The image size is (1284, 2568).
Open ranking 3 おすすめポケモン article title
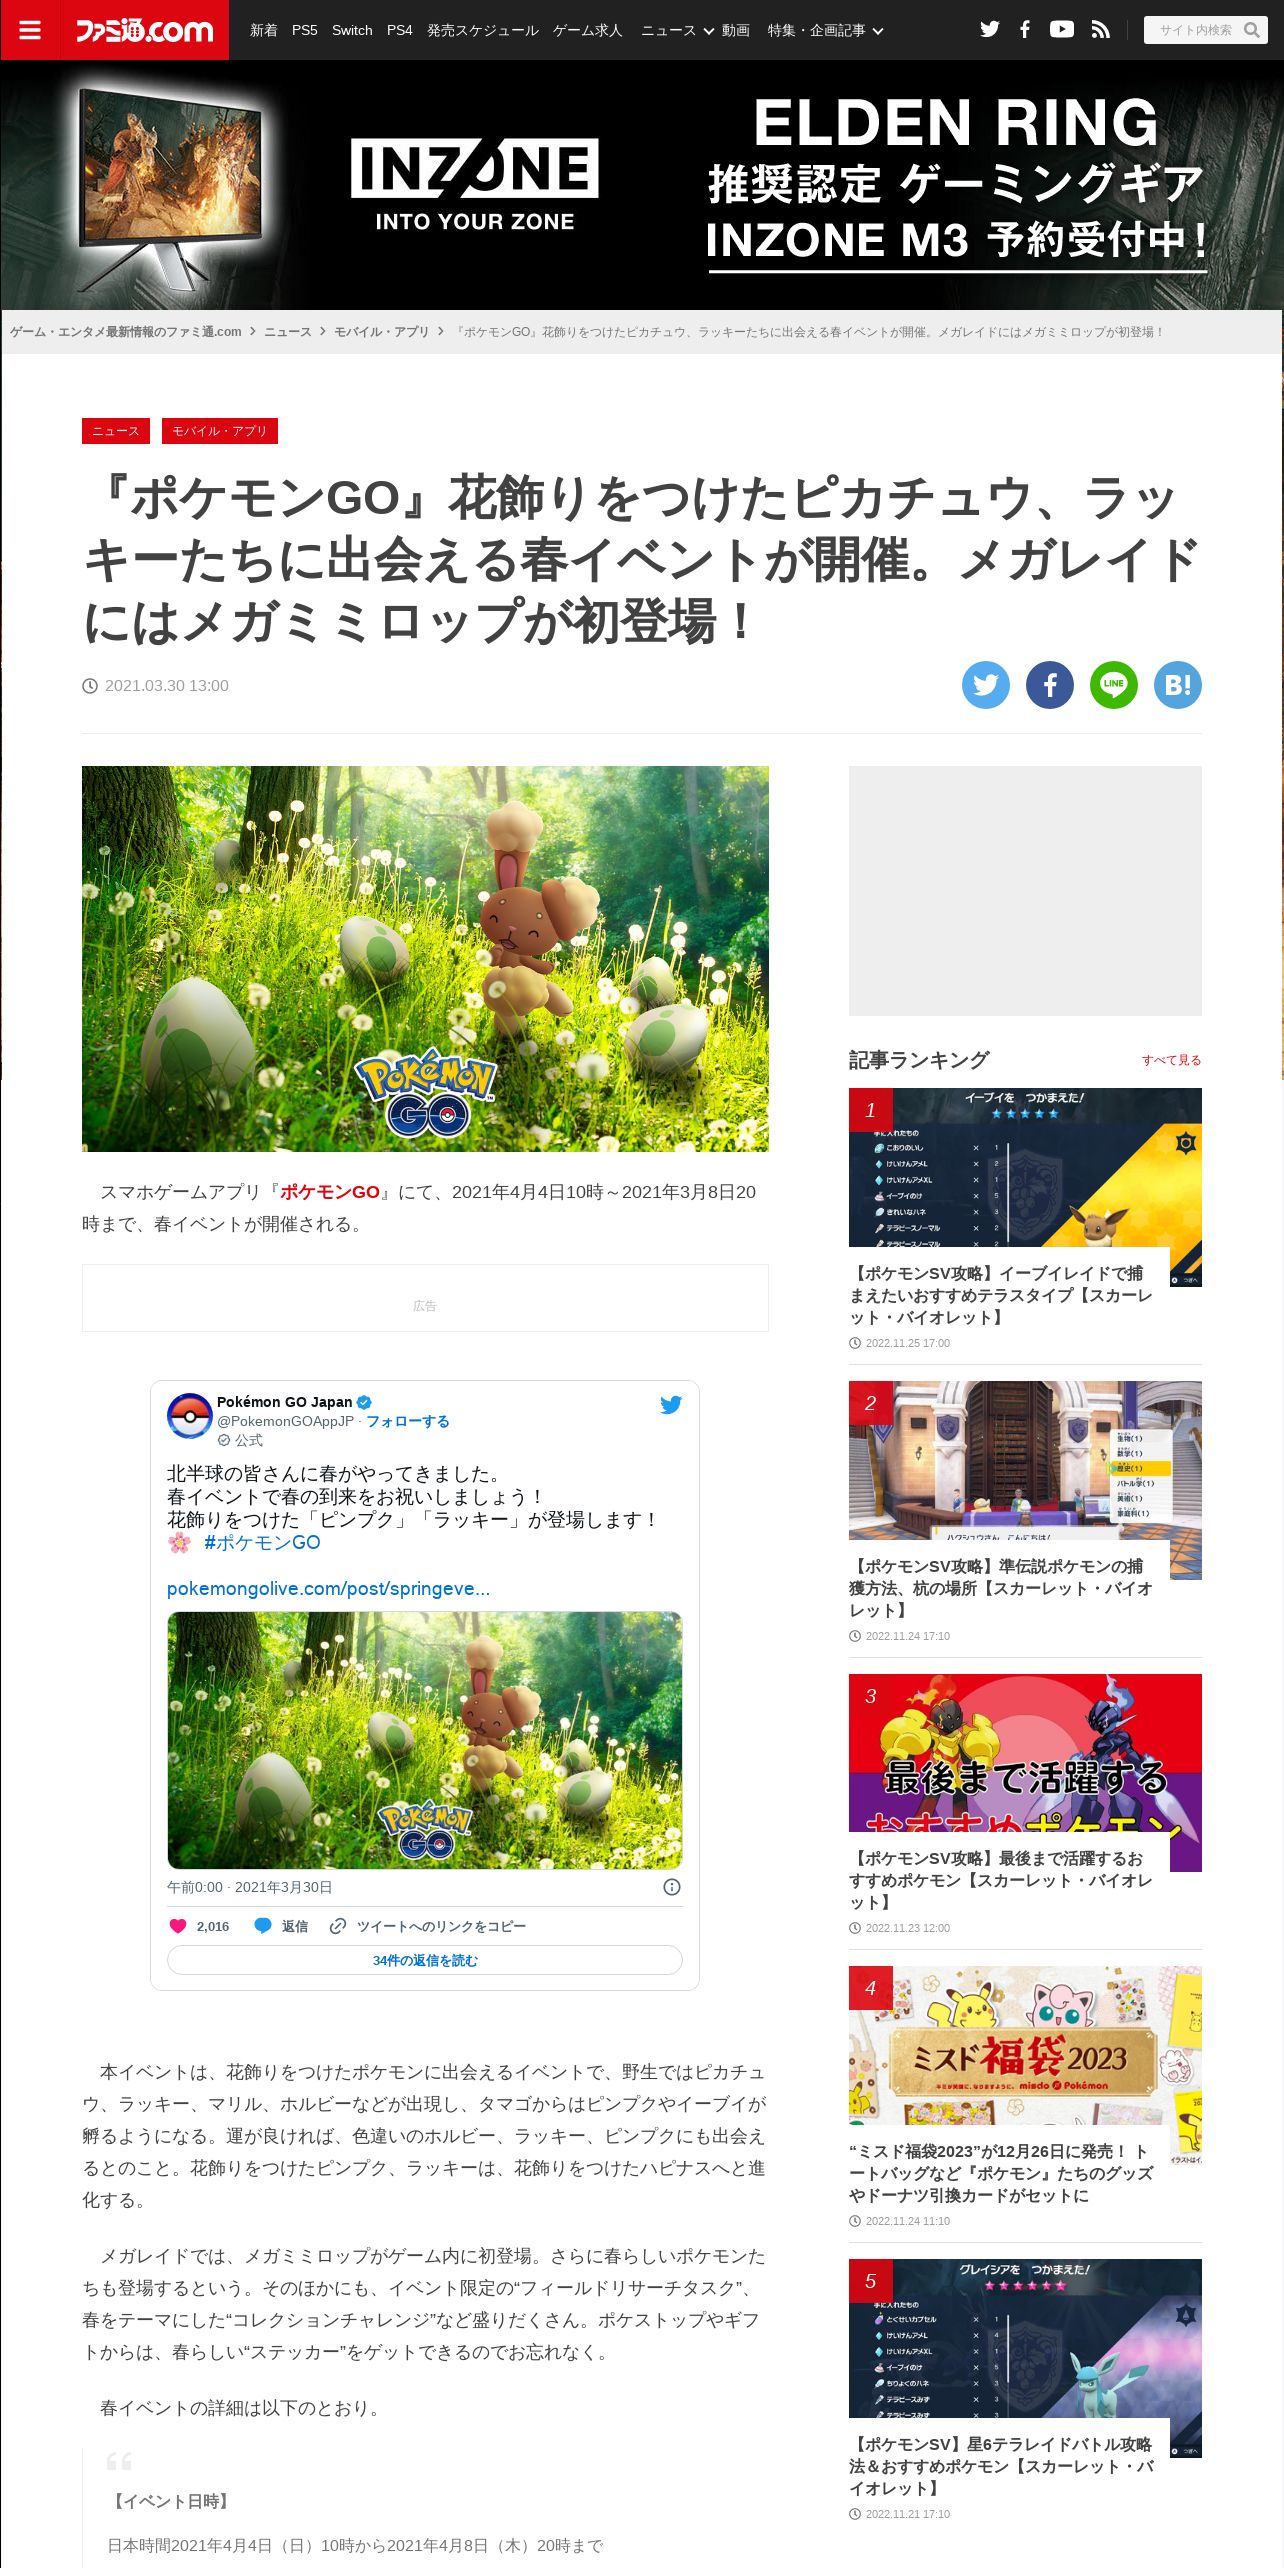1001,1880
